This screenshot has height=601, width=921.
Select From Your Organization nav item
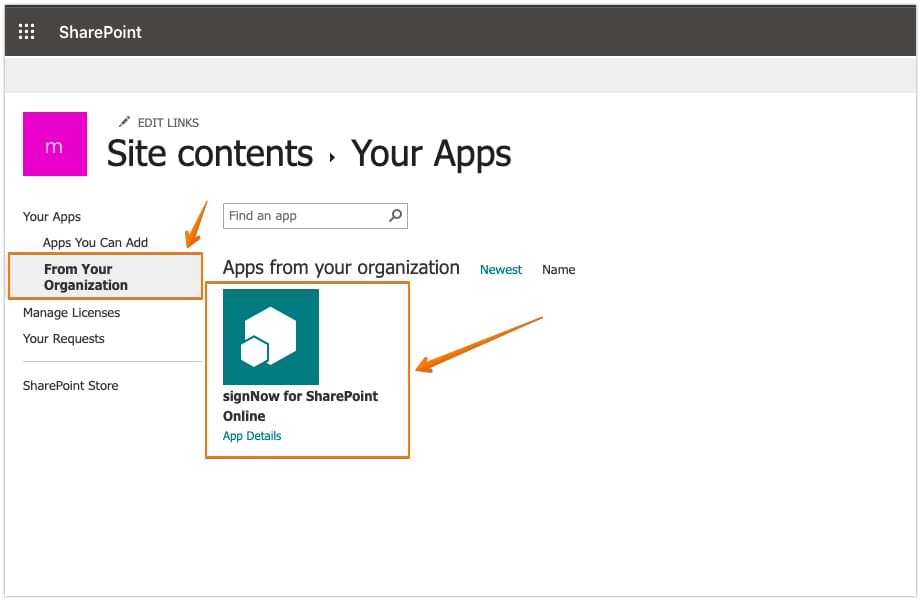click(x=106, y=277)
